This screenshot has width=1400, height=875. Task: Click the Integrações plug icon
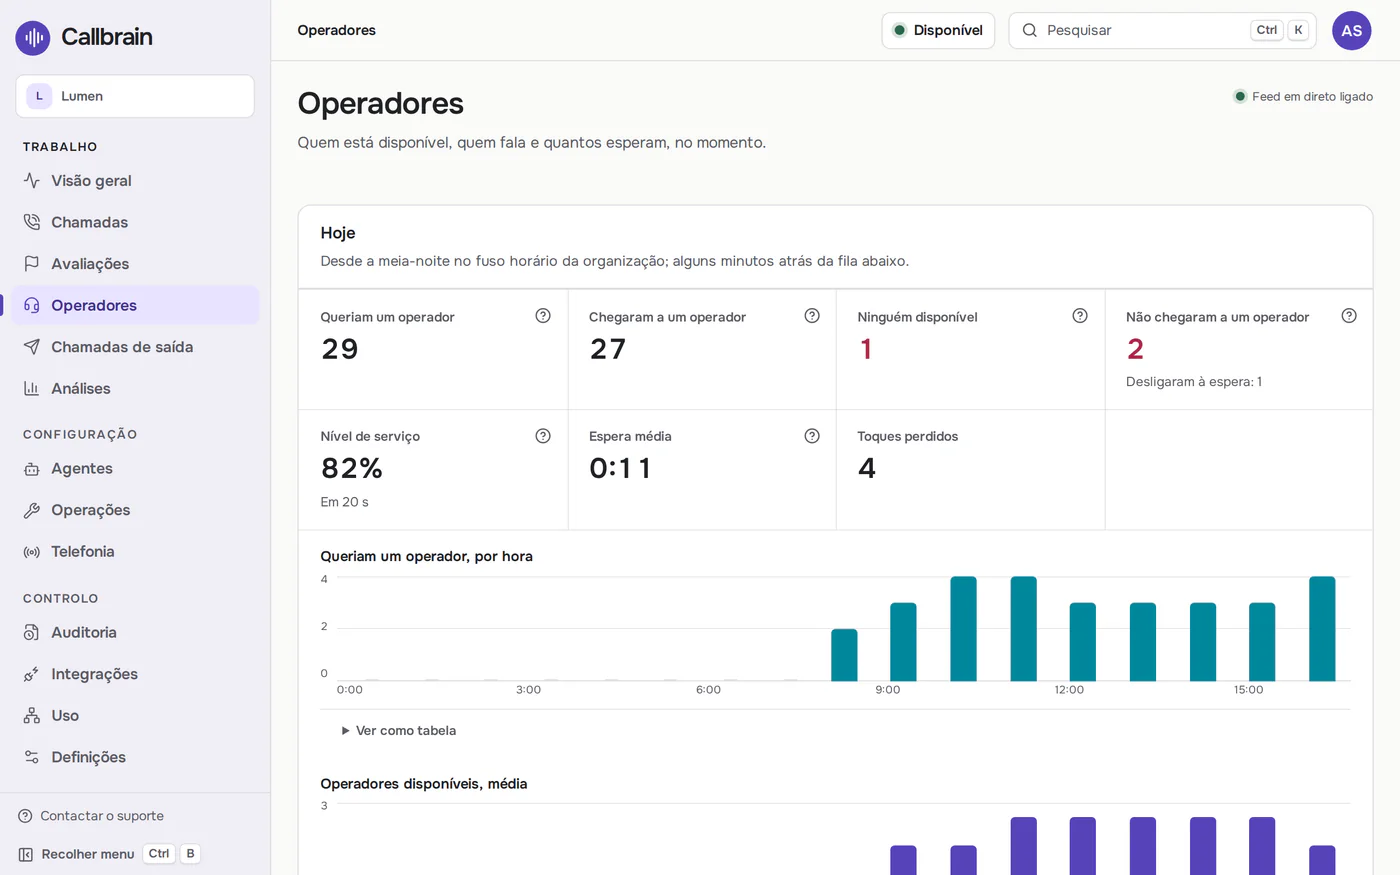tap(32, 674)
